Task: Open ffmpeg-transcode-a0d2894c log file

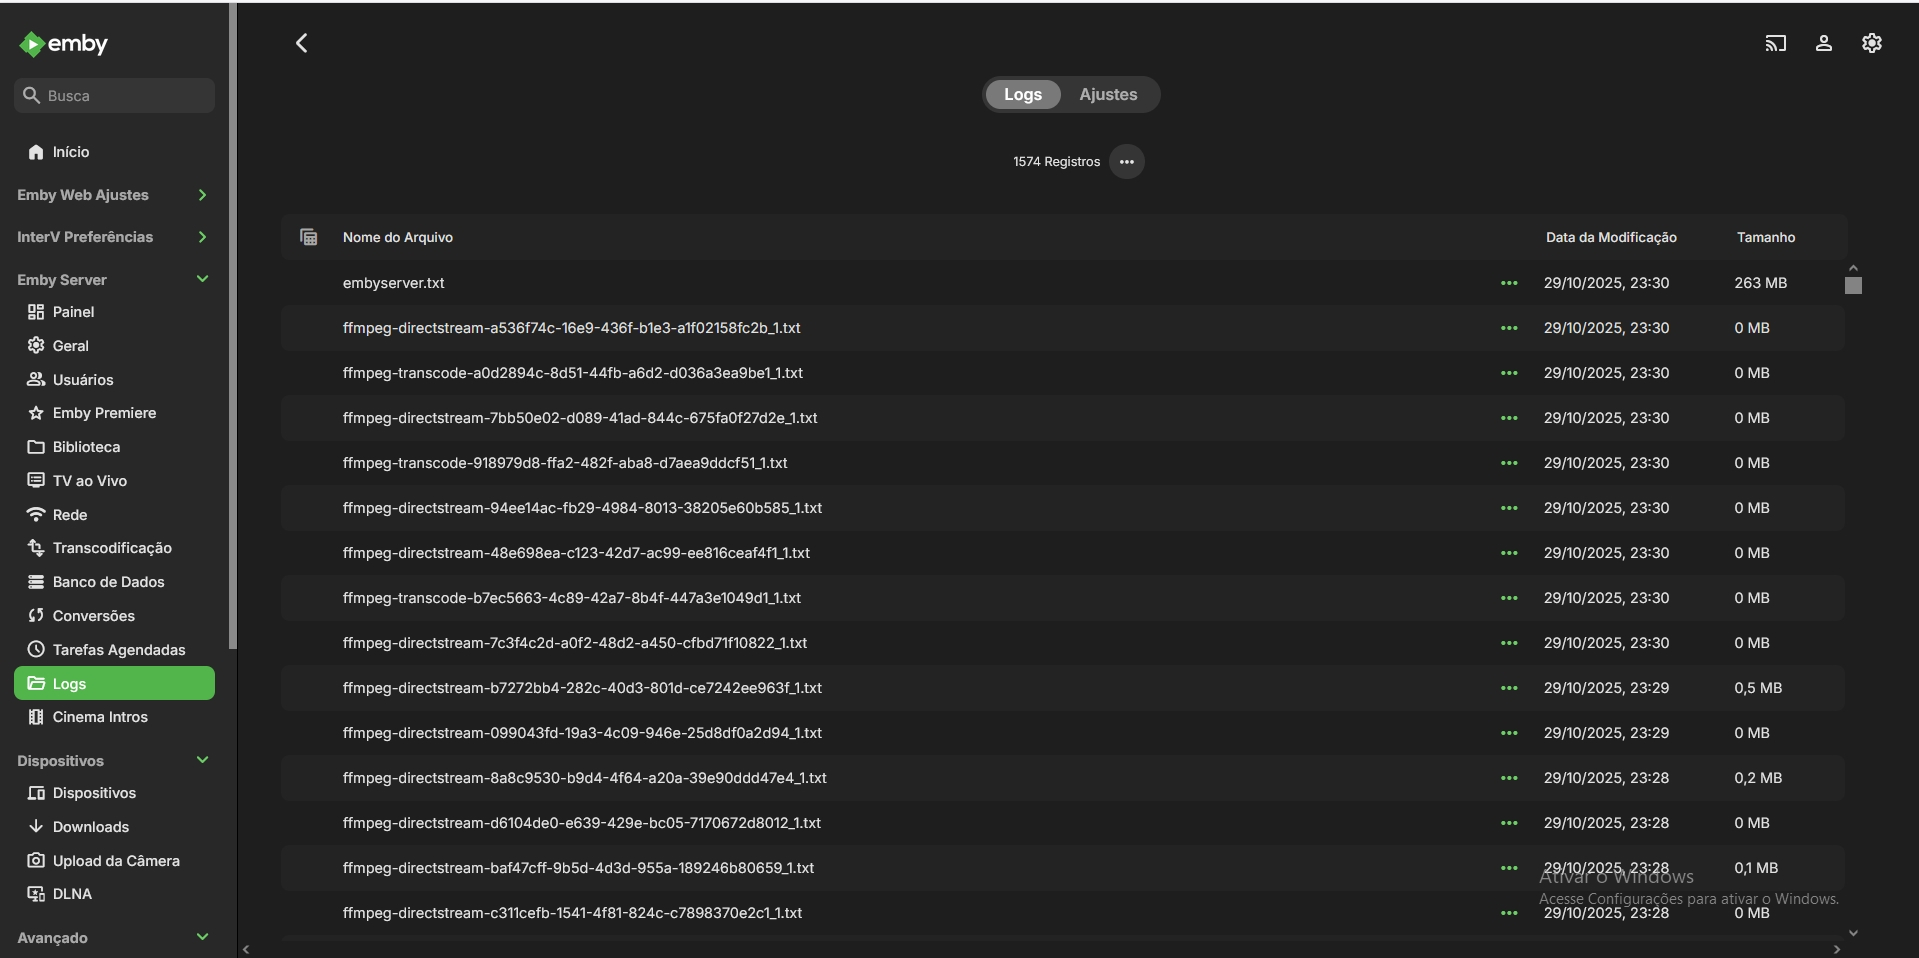Action: 573,373
